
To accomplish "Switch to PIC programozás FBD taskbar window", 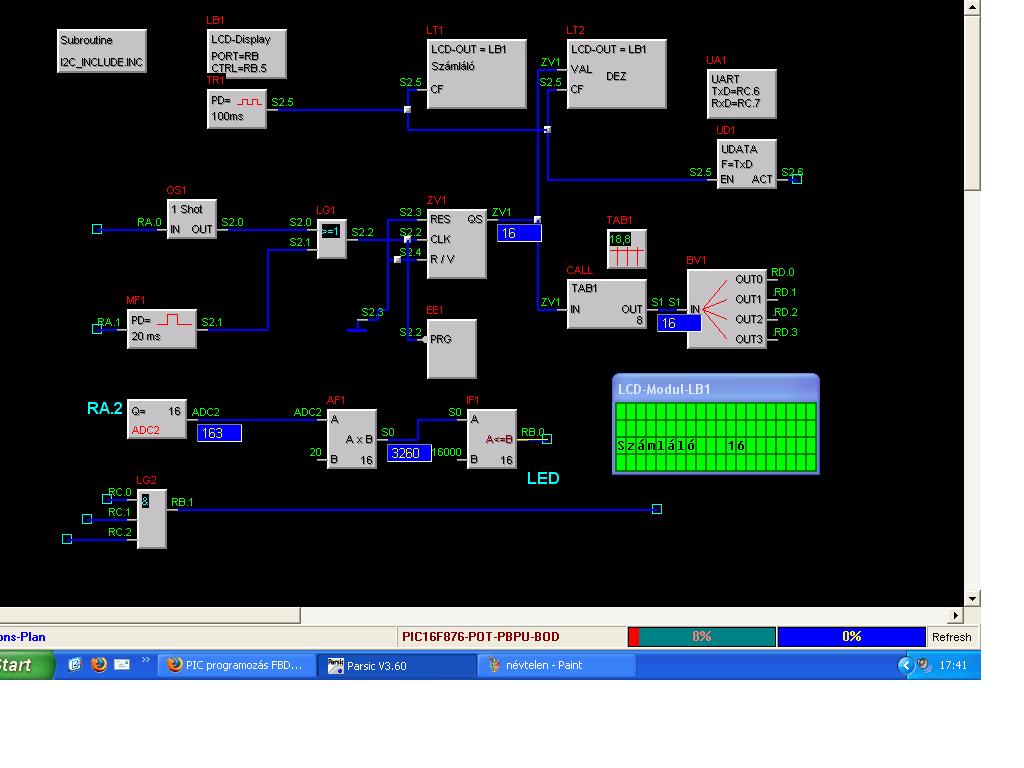I will [236, 665].
